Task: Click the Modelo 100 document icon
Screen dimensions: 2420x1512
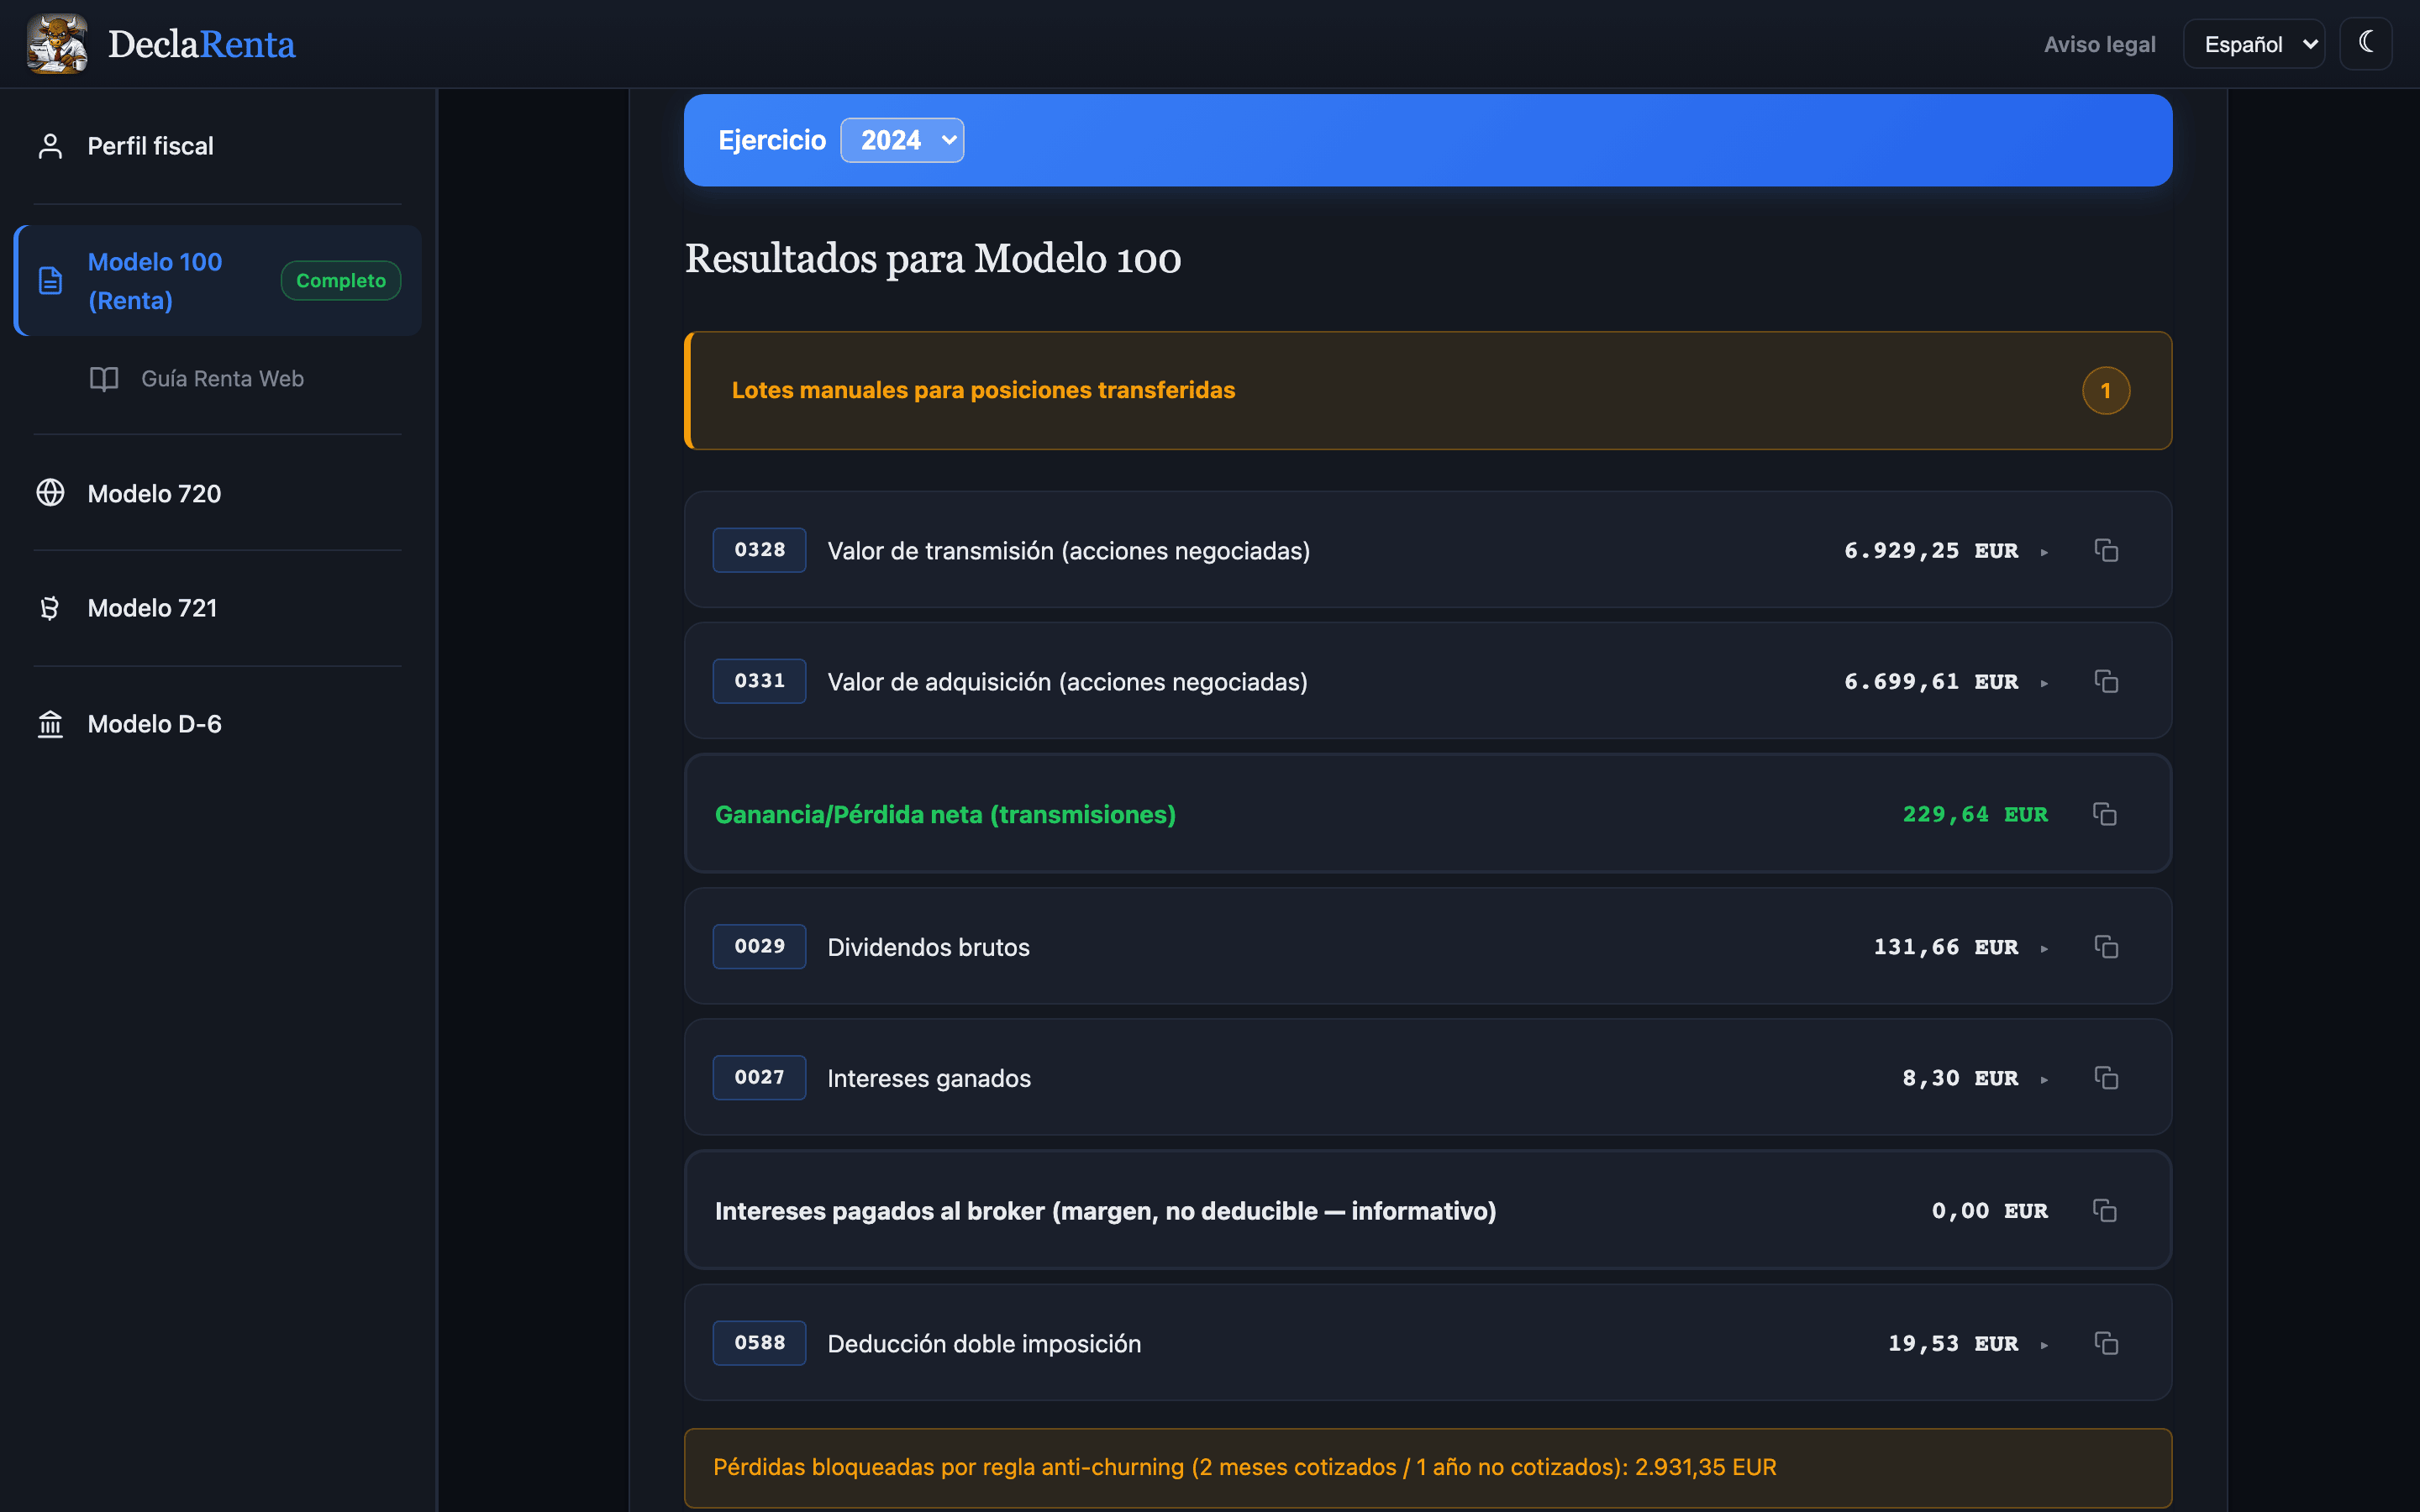Action: point(50,281)
